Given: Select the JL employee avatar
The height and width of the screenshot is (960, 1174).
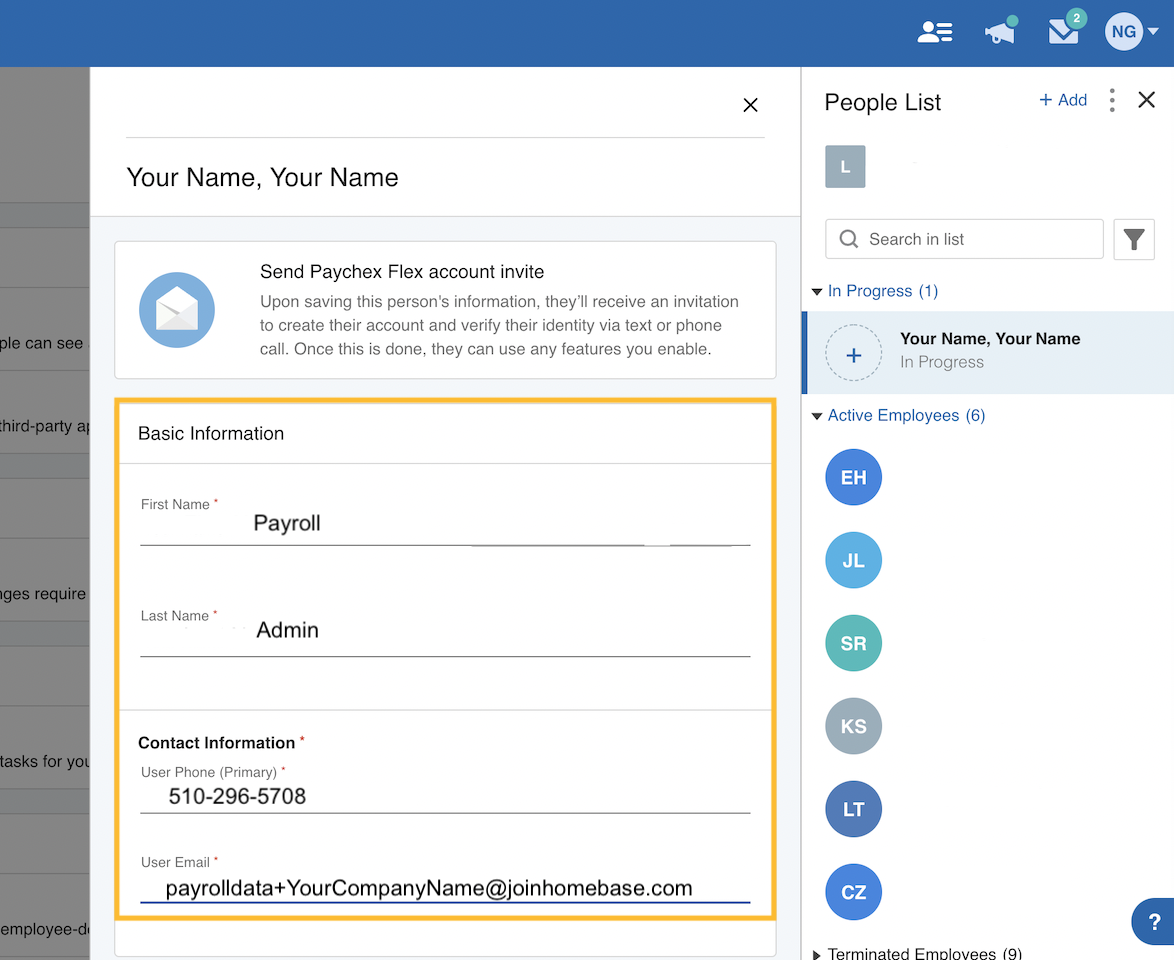Looking at the screenshot, I should point(853,560).
